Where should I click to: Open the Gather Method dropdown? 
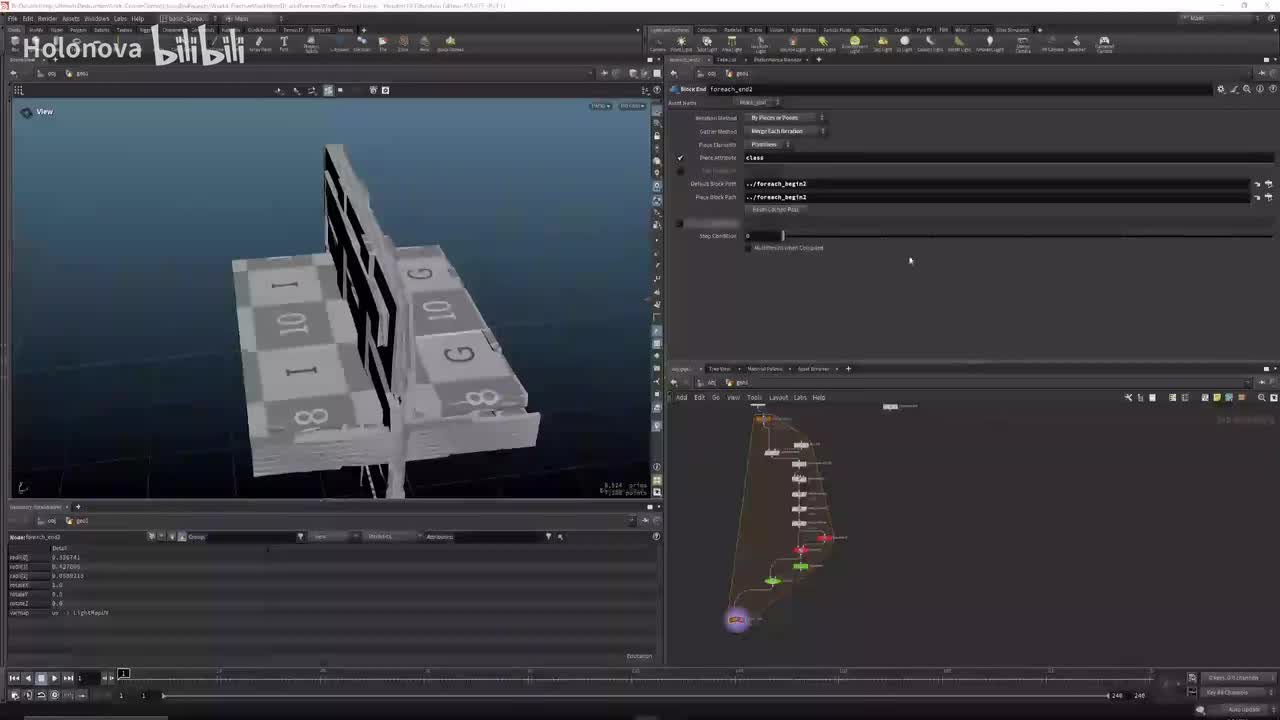pos(786,131)
